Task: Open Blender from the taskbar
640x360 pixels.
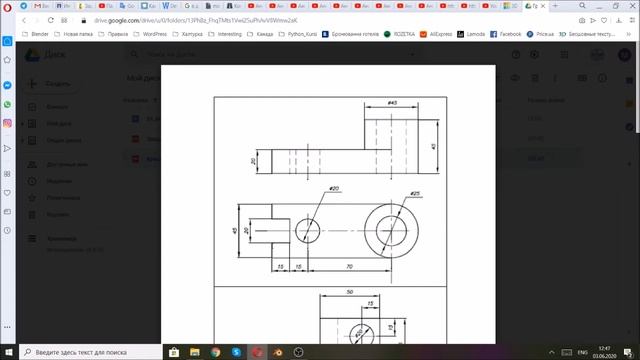Action: point(278,352)
